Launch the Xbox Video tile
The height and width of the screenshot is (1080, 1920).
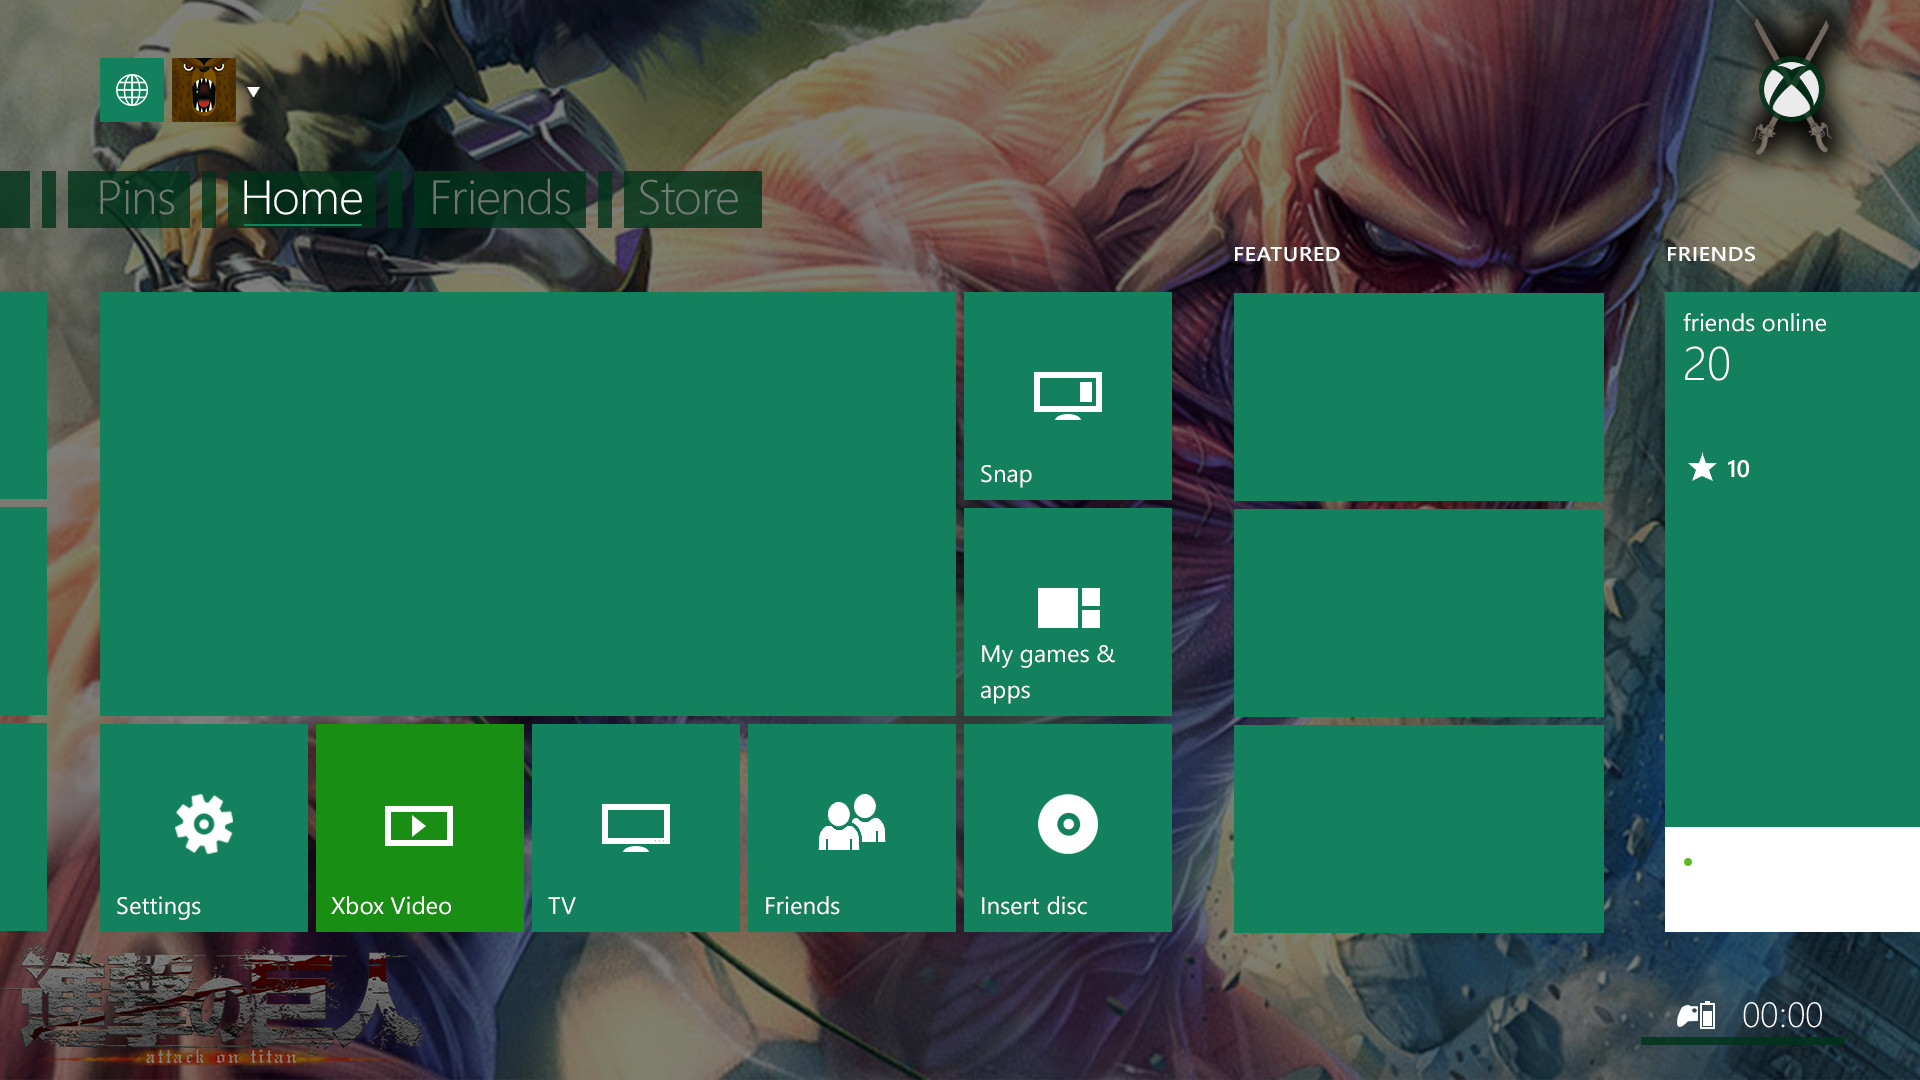click(419, 828)
